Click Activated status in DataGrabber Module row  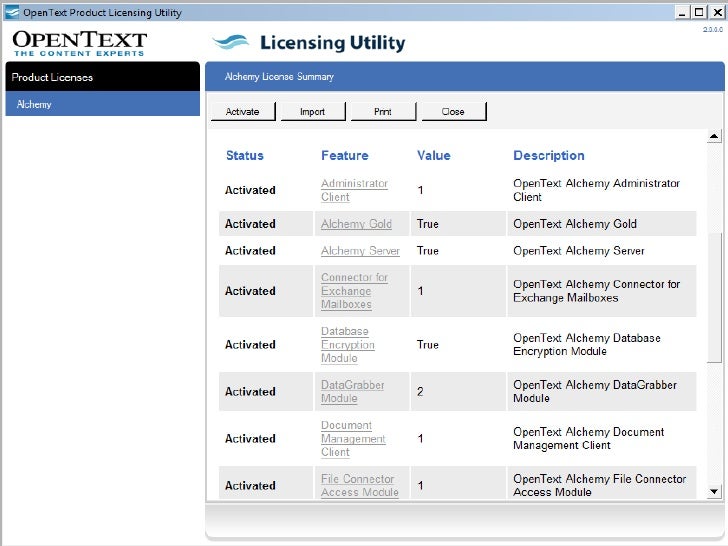250,391
